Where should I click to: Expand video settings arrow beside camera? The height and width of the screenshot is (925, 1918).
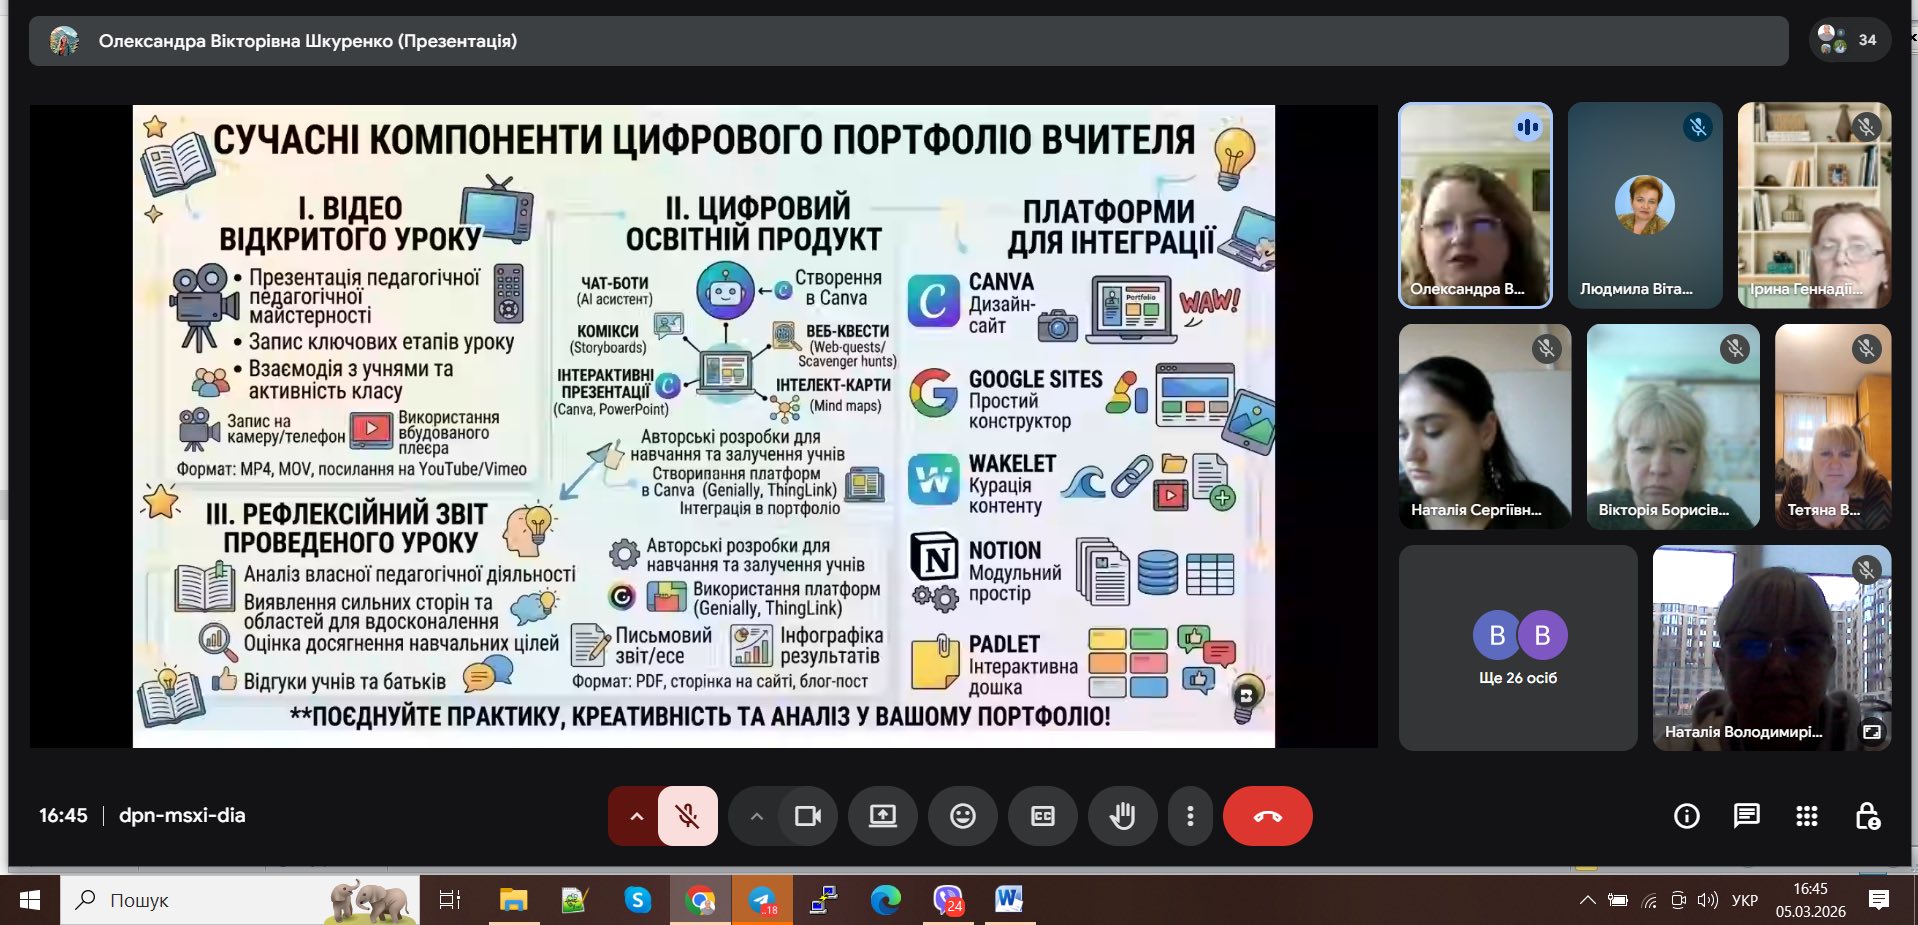[756, 816]
